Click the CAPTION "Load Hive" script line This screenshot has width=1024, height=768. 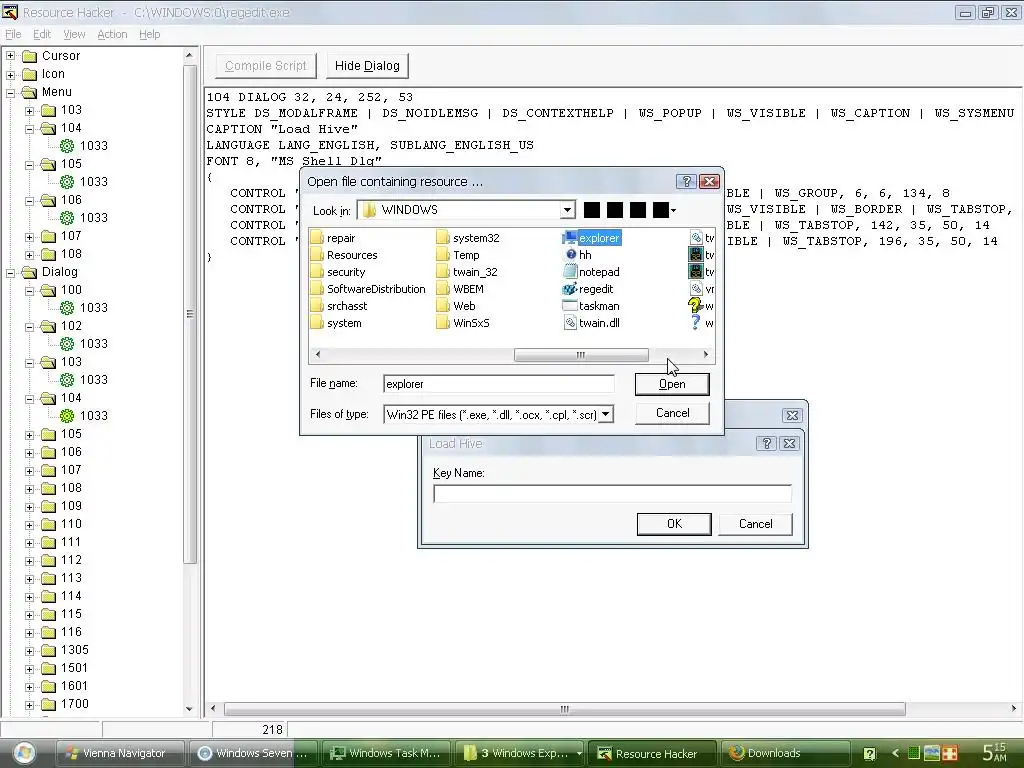(282, 129)
